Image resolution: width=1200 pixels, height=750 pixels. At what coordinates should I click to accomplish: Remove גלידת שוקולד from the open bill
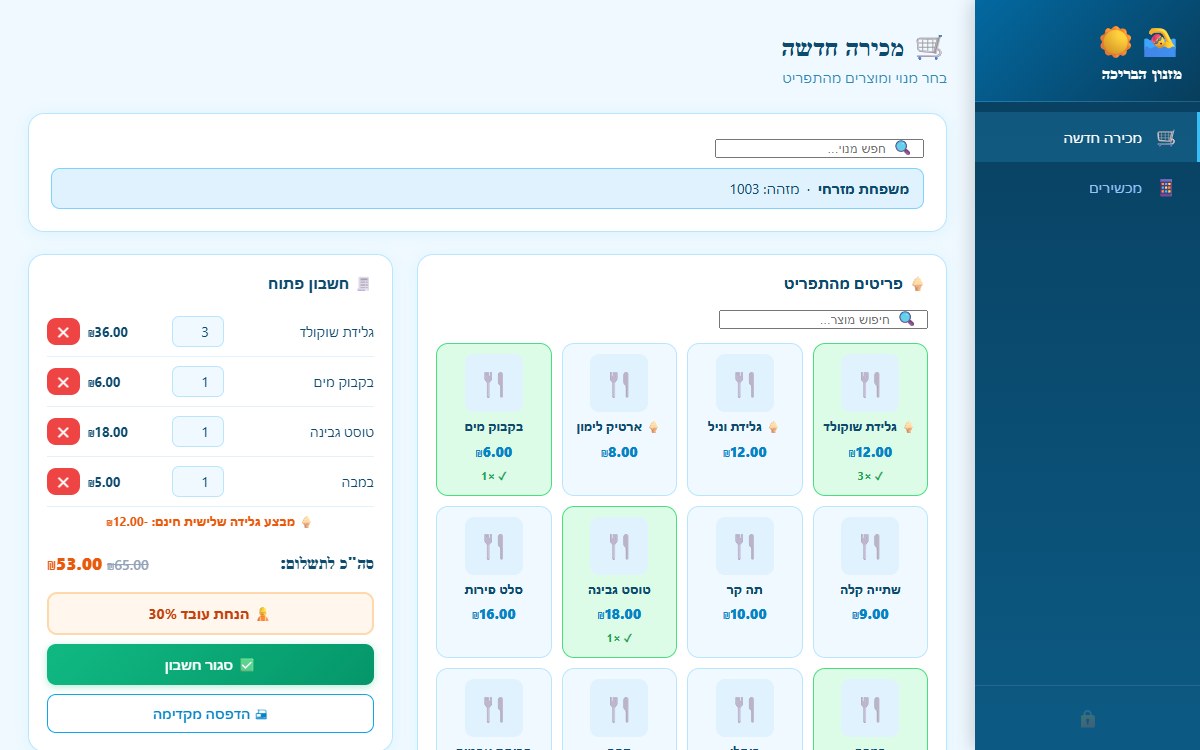click(x=63, y=332)
